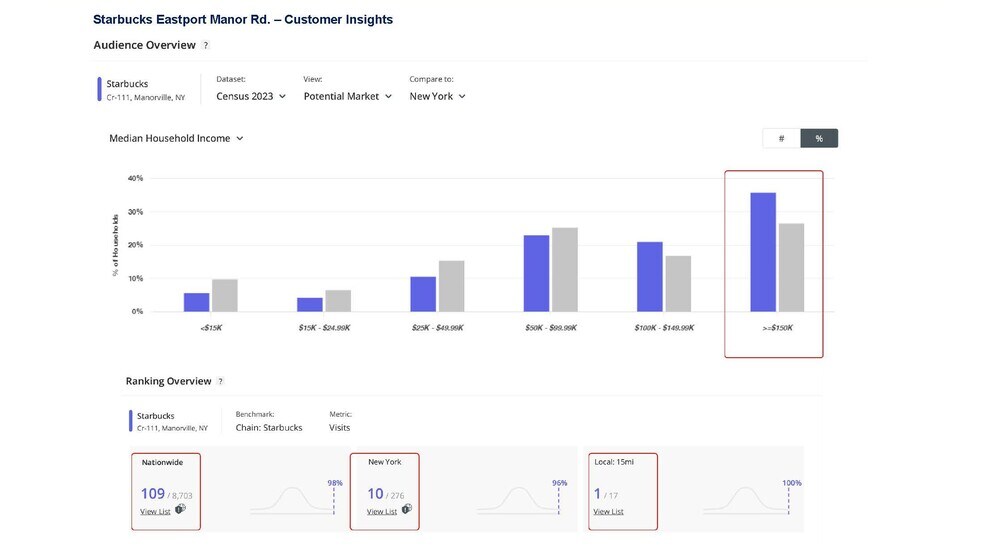Click the >=$150K axis label
Viewport: 984px width, 549px height.
778,328
